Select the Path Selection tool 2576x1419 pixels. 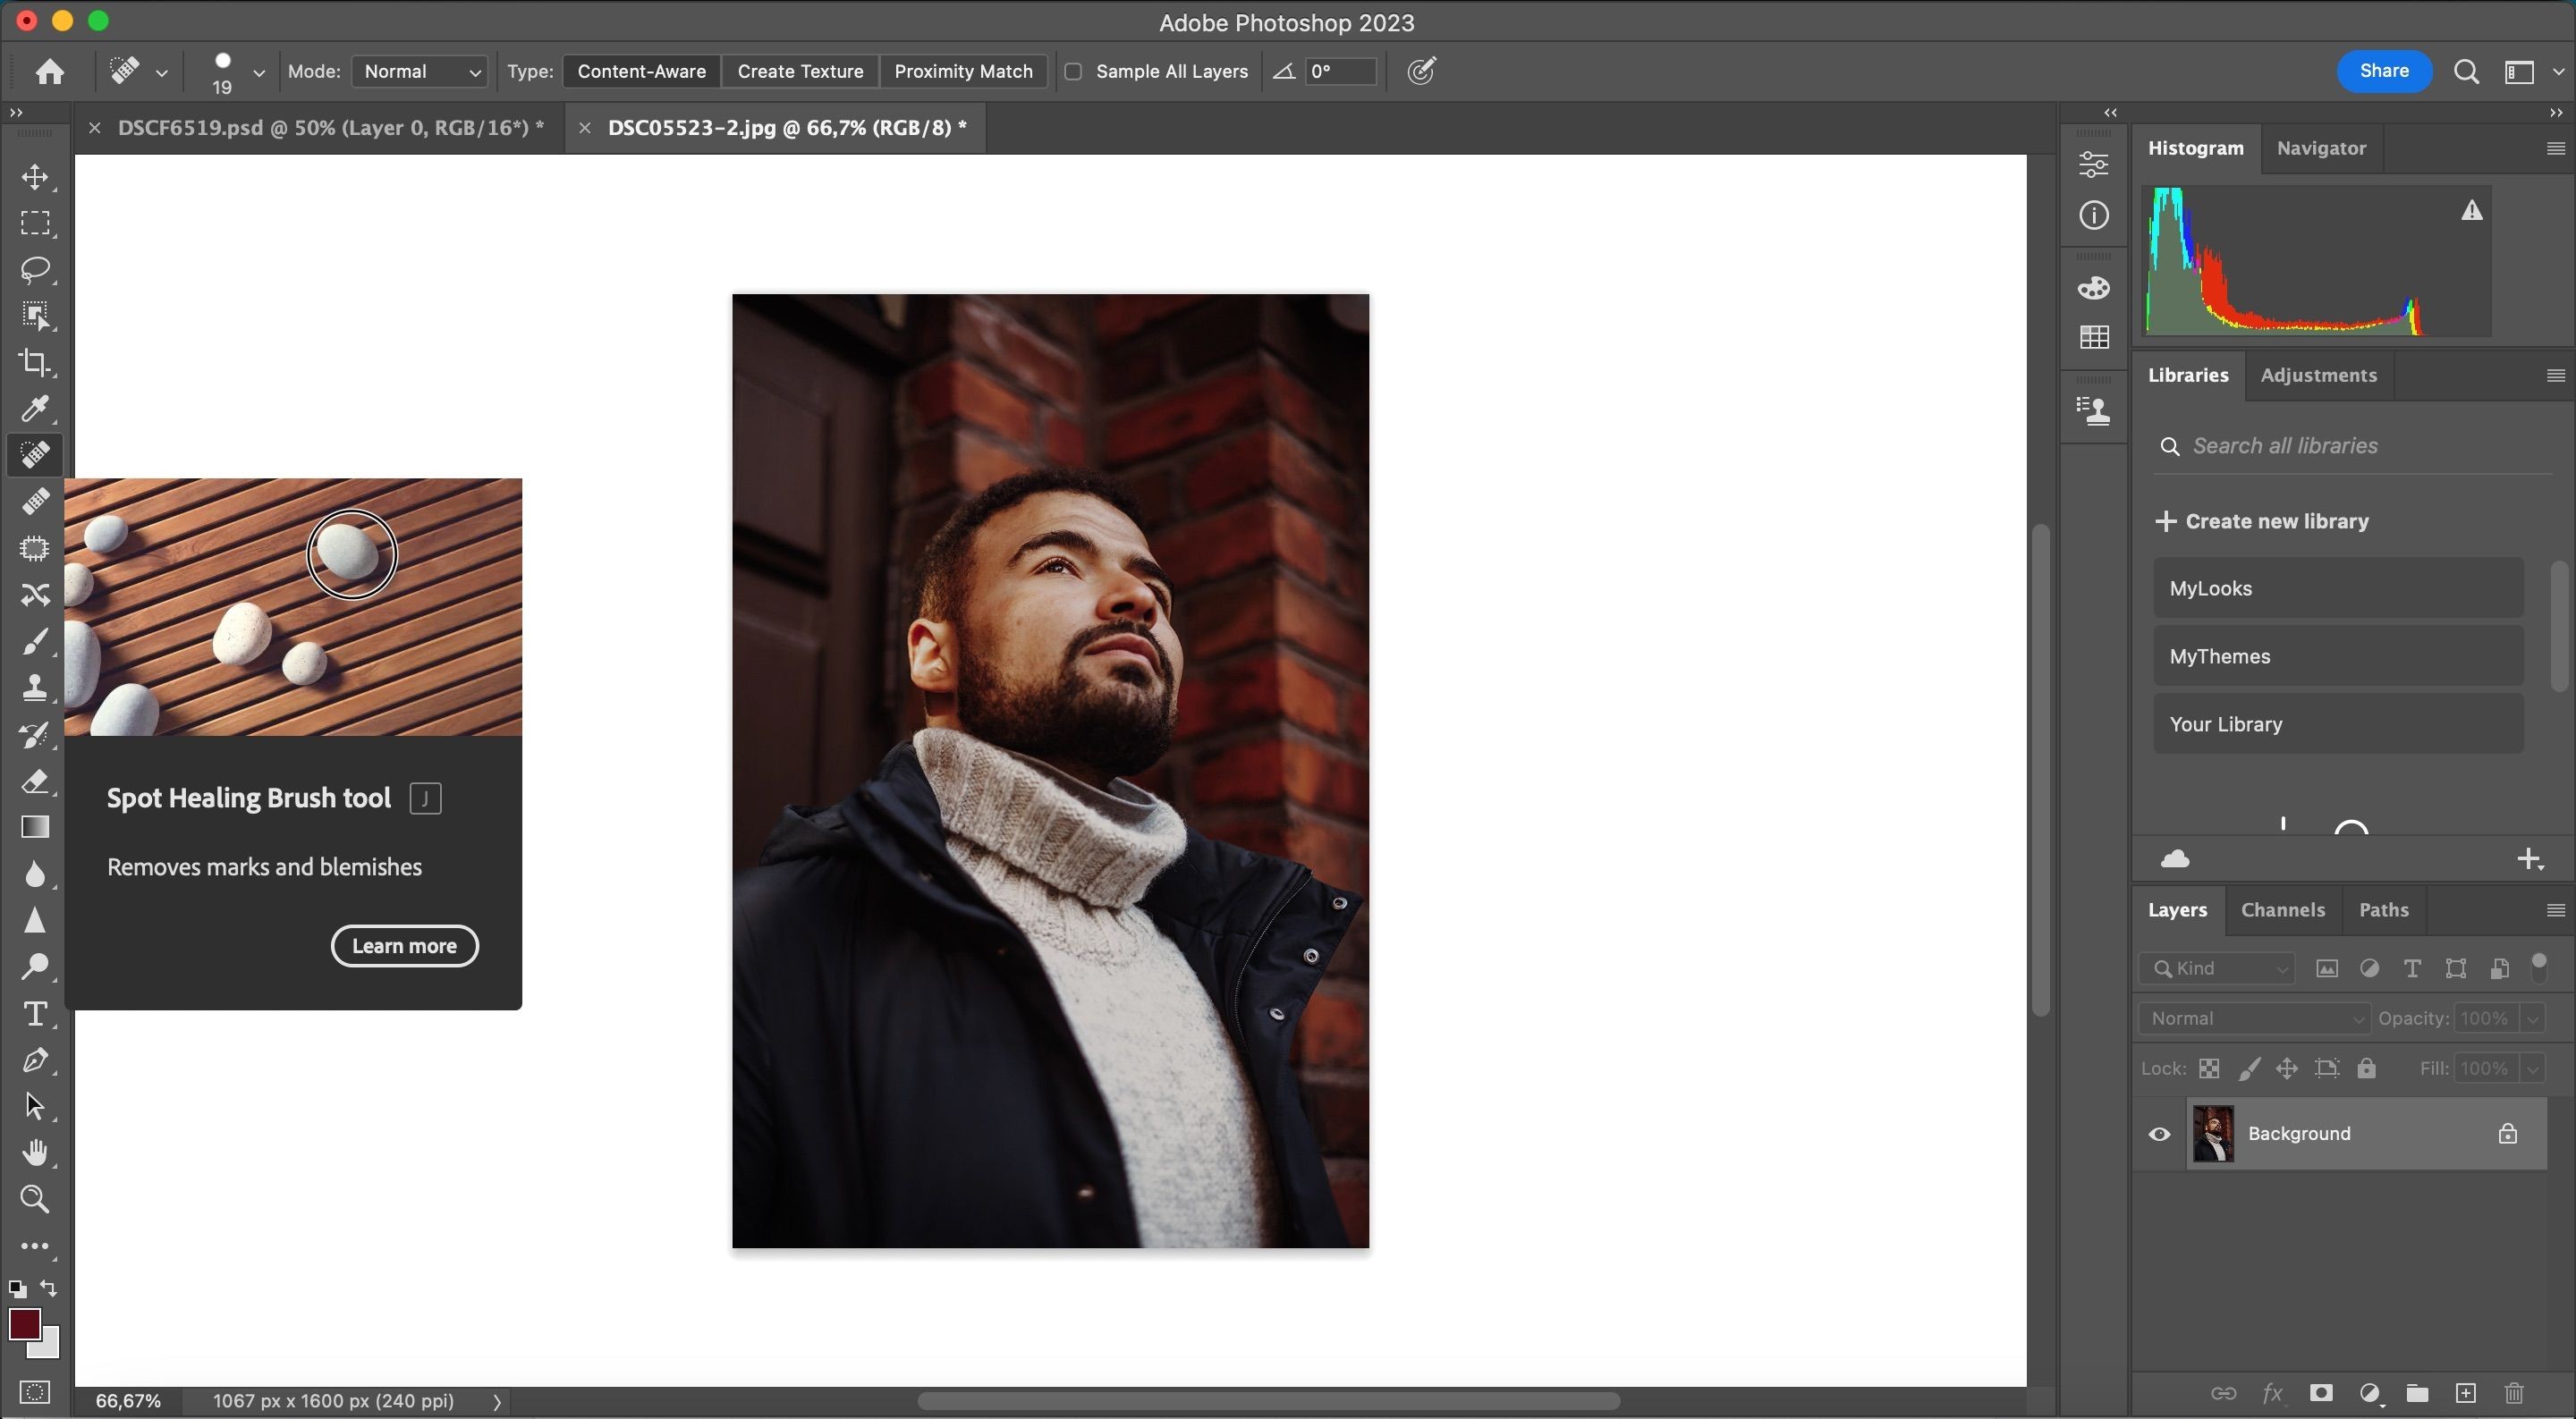(x=35, y=1106)
